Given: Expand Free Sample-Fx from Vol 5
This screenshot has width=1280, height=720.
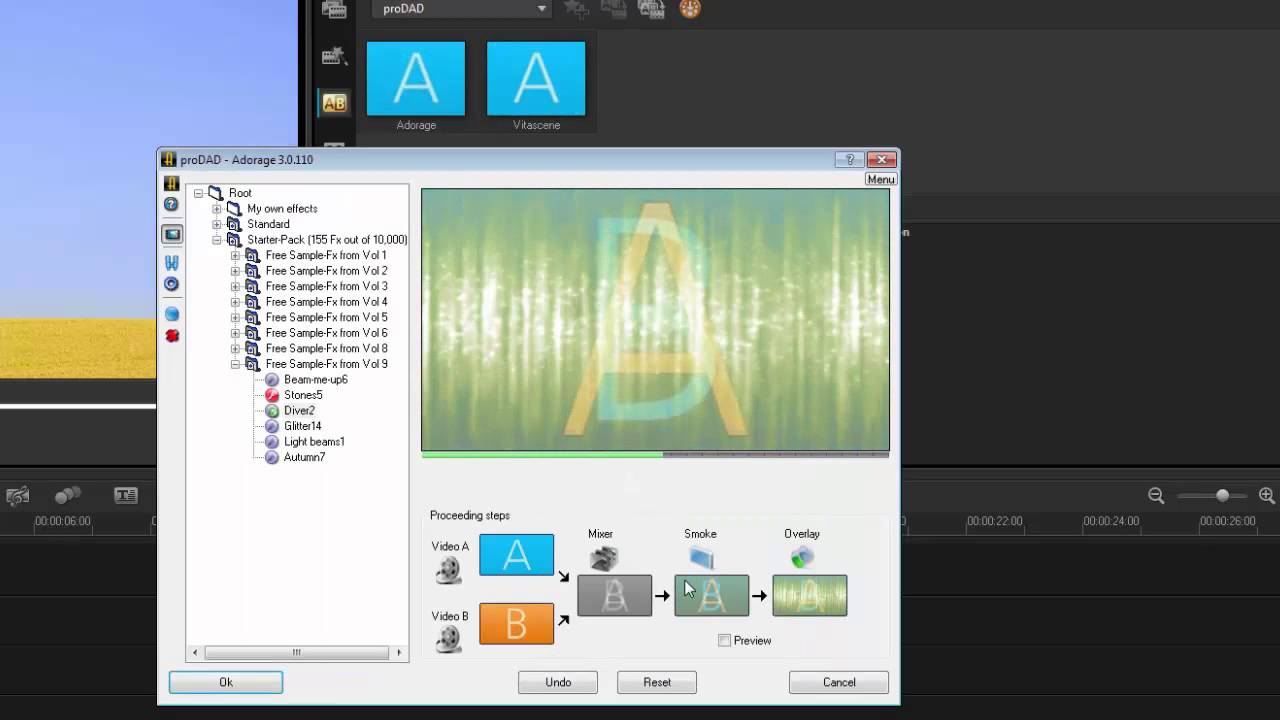Looking at the screenshot, I should pos(235,317).
